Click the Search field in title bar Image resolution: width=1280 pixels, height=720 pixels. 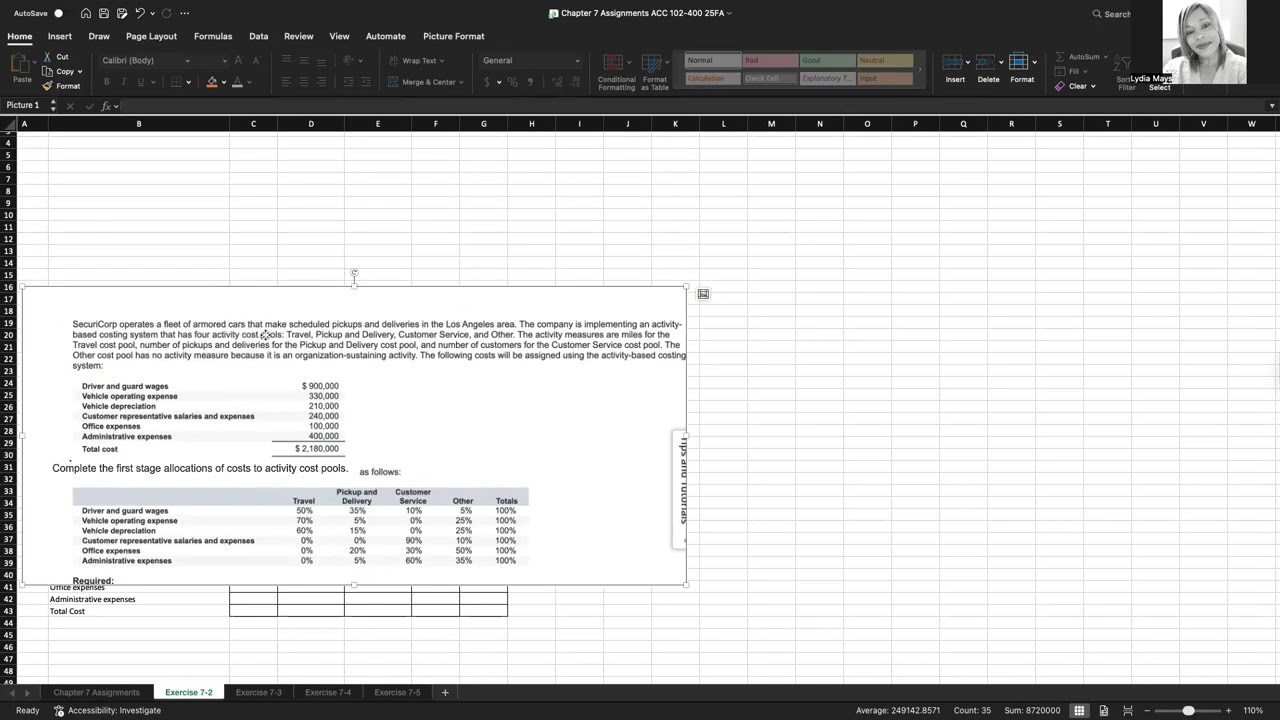pyautogui.click(x=1112, y=14)
